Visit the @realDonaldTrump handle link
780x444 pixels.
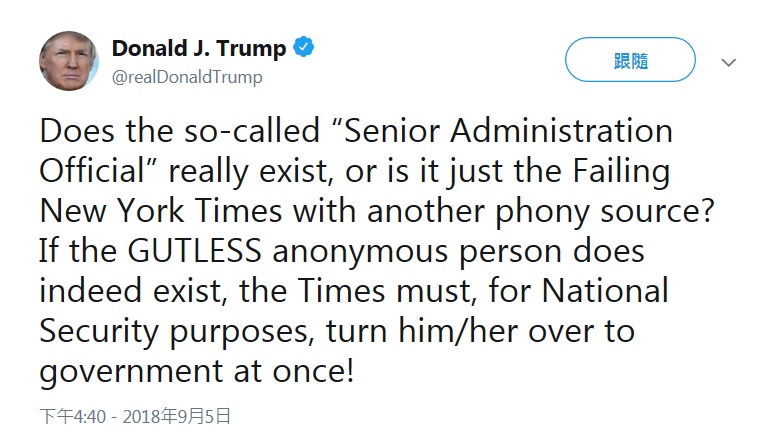point(187,77)
